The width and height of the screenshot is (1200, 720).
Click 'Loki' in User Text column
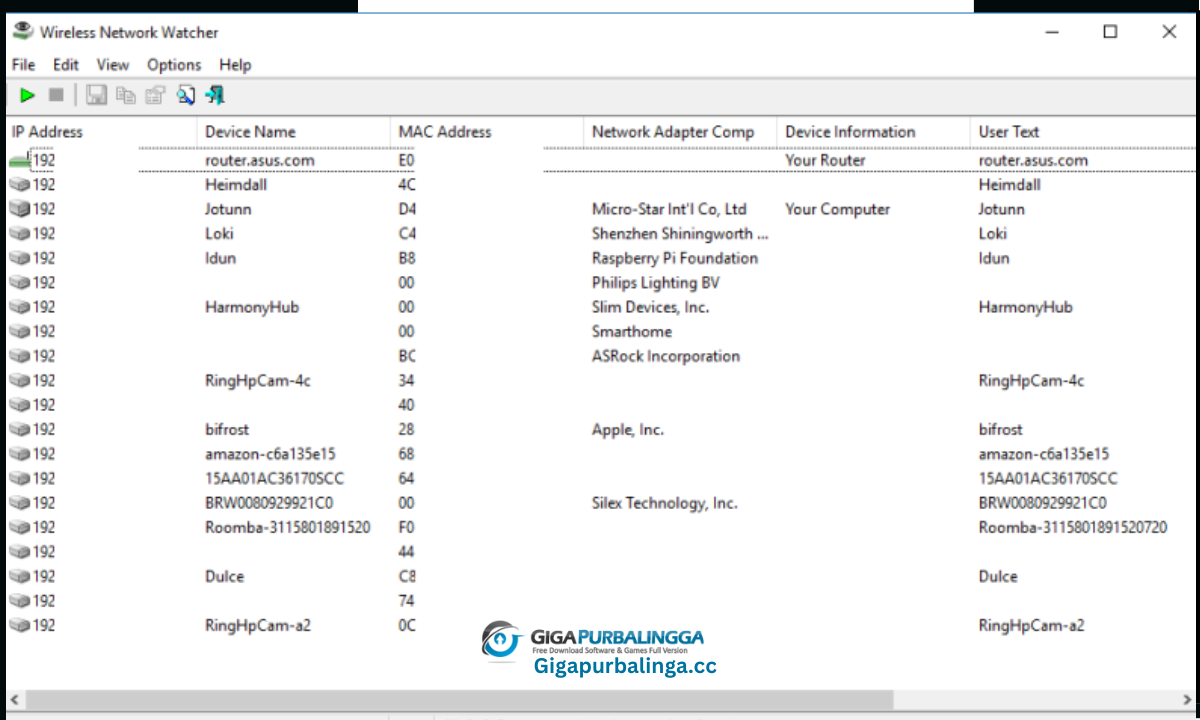[993, 234]
